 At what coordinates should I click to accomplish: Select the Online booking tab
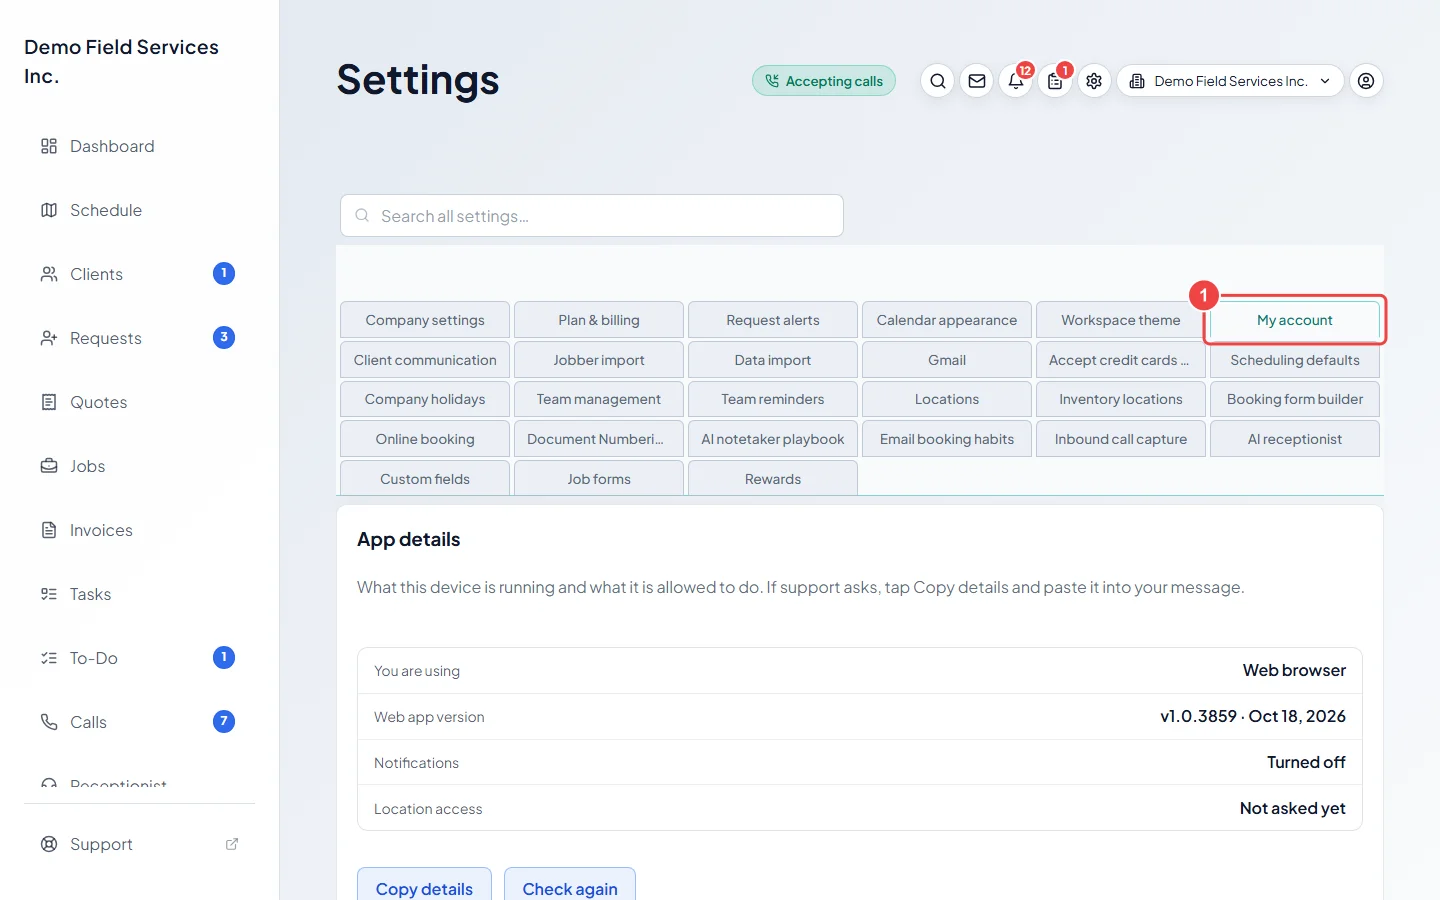425,439
